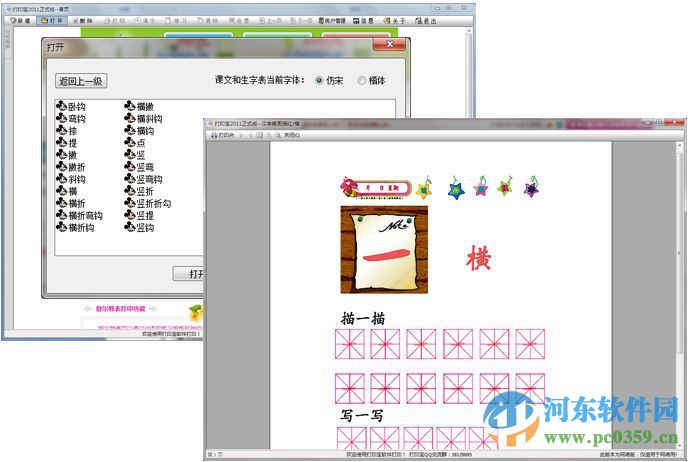Click the 打开 button at dialog bottom

tap(189, 274)
